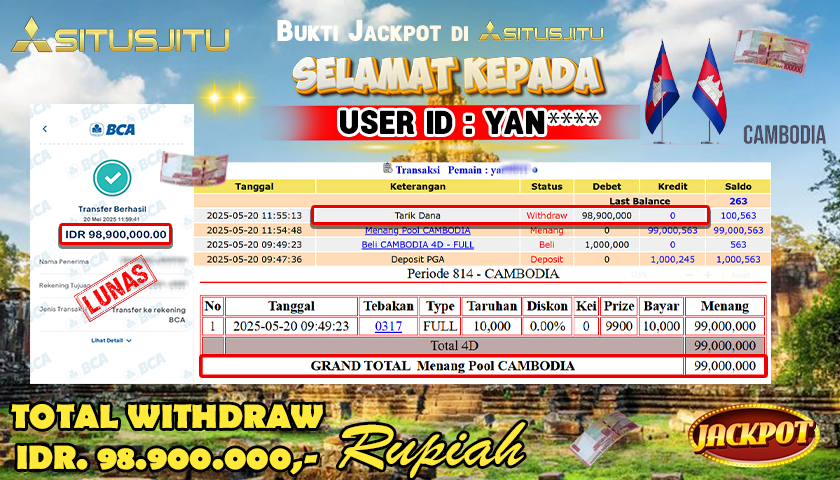Click the green checkmark success icon
840x480 pixels.
coord(112,178)
